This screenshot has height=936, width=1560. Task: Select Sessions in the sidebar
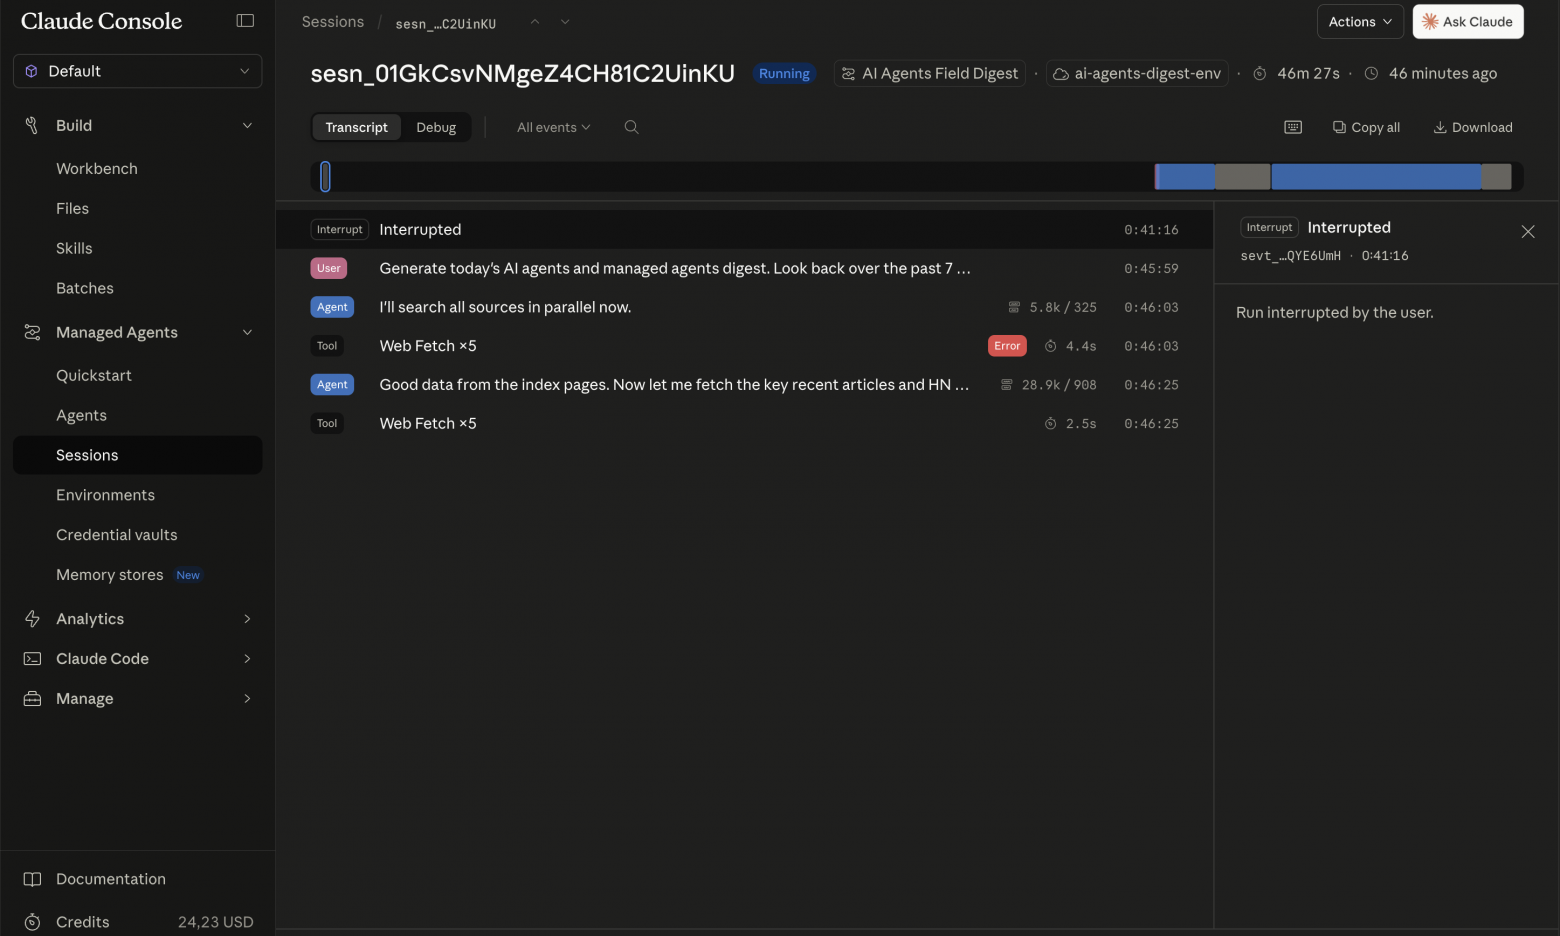pos(138,455)
